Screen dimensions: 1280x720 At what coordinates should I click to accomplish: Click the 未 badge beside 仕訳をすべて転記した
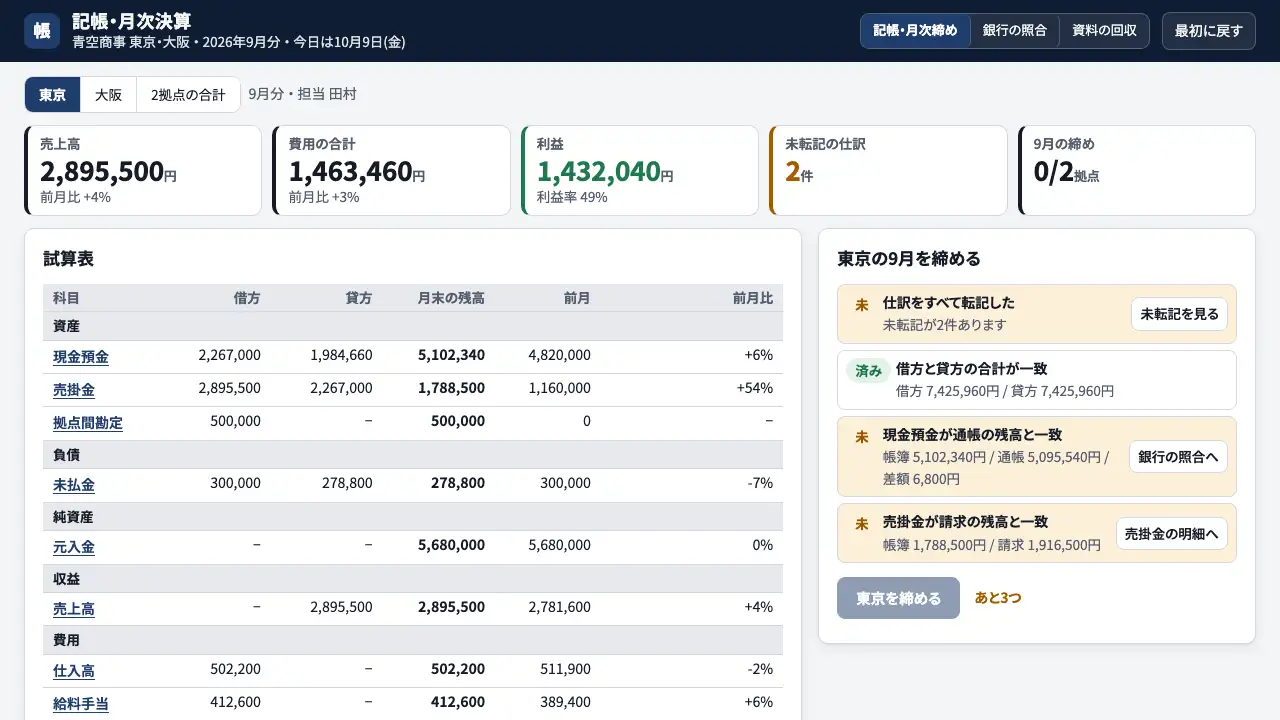[x=861, y=305]
